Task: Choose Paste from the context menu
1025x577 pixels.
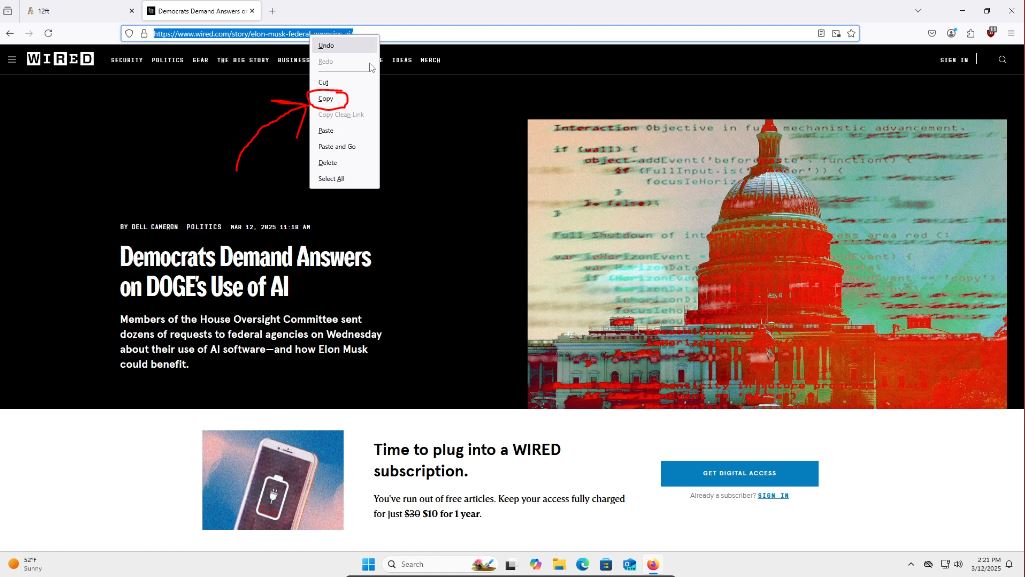Action: point(344,131)
